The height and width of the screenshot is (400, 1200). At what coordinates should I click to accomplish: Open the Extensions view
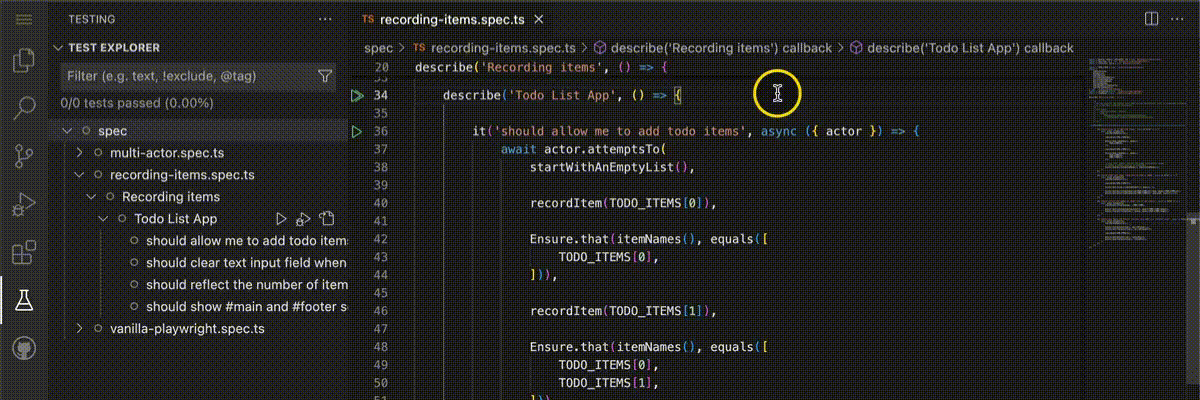[x=22, y=253]
